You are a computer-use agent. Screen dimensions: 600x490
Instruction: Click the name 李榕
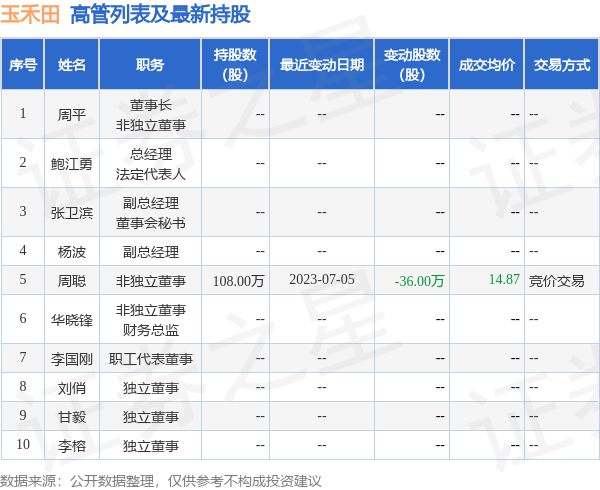coord(72,446)
